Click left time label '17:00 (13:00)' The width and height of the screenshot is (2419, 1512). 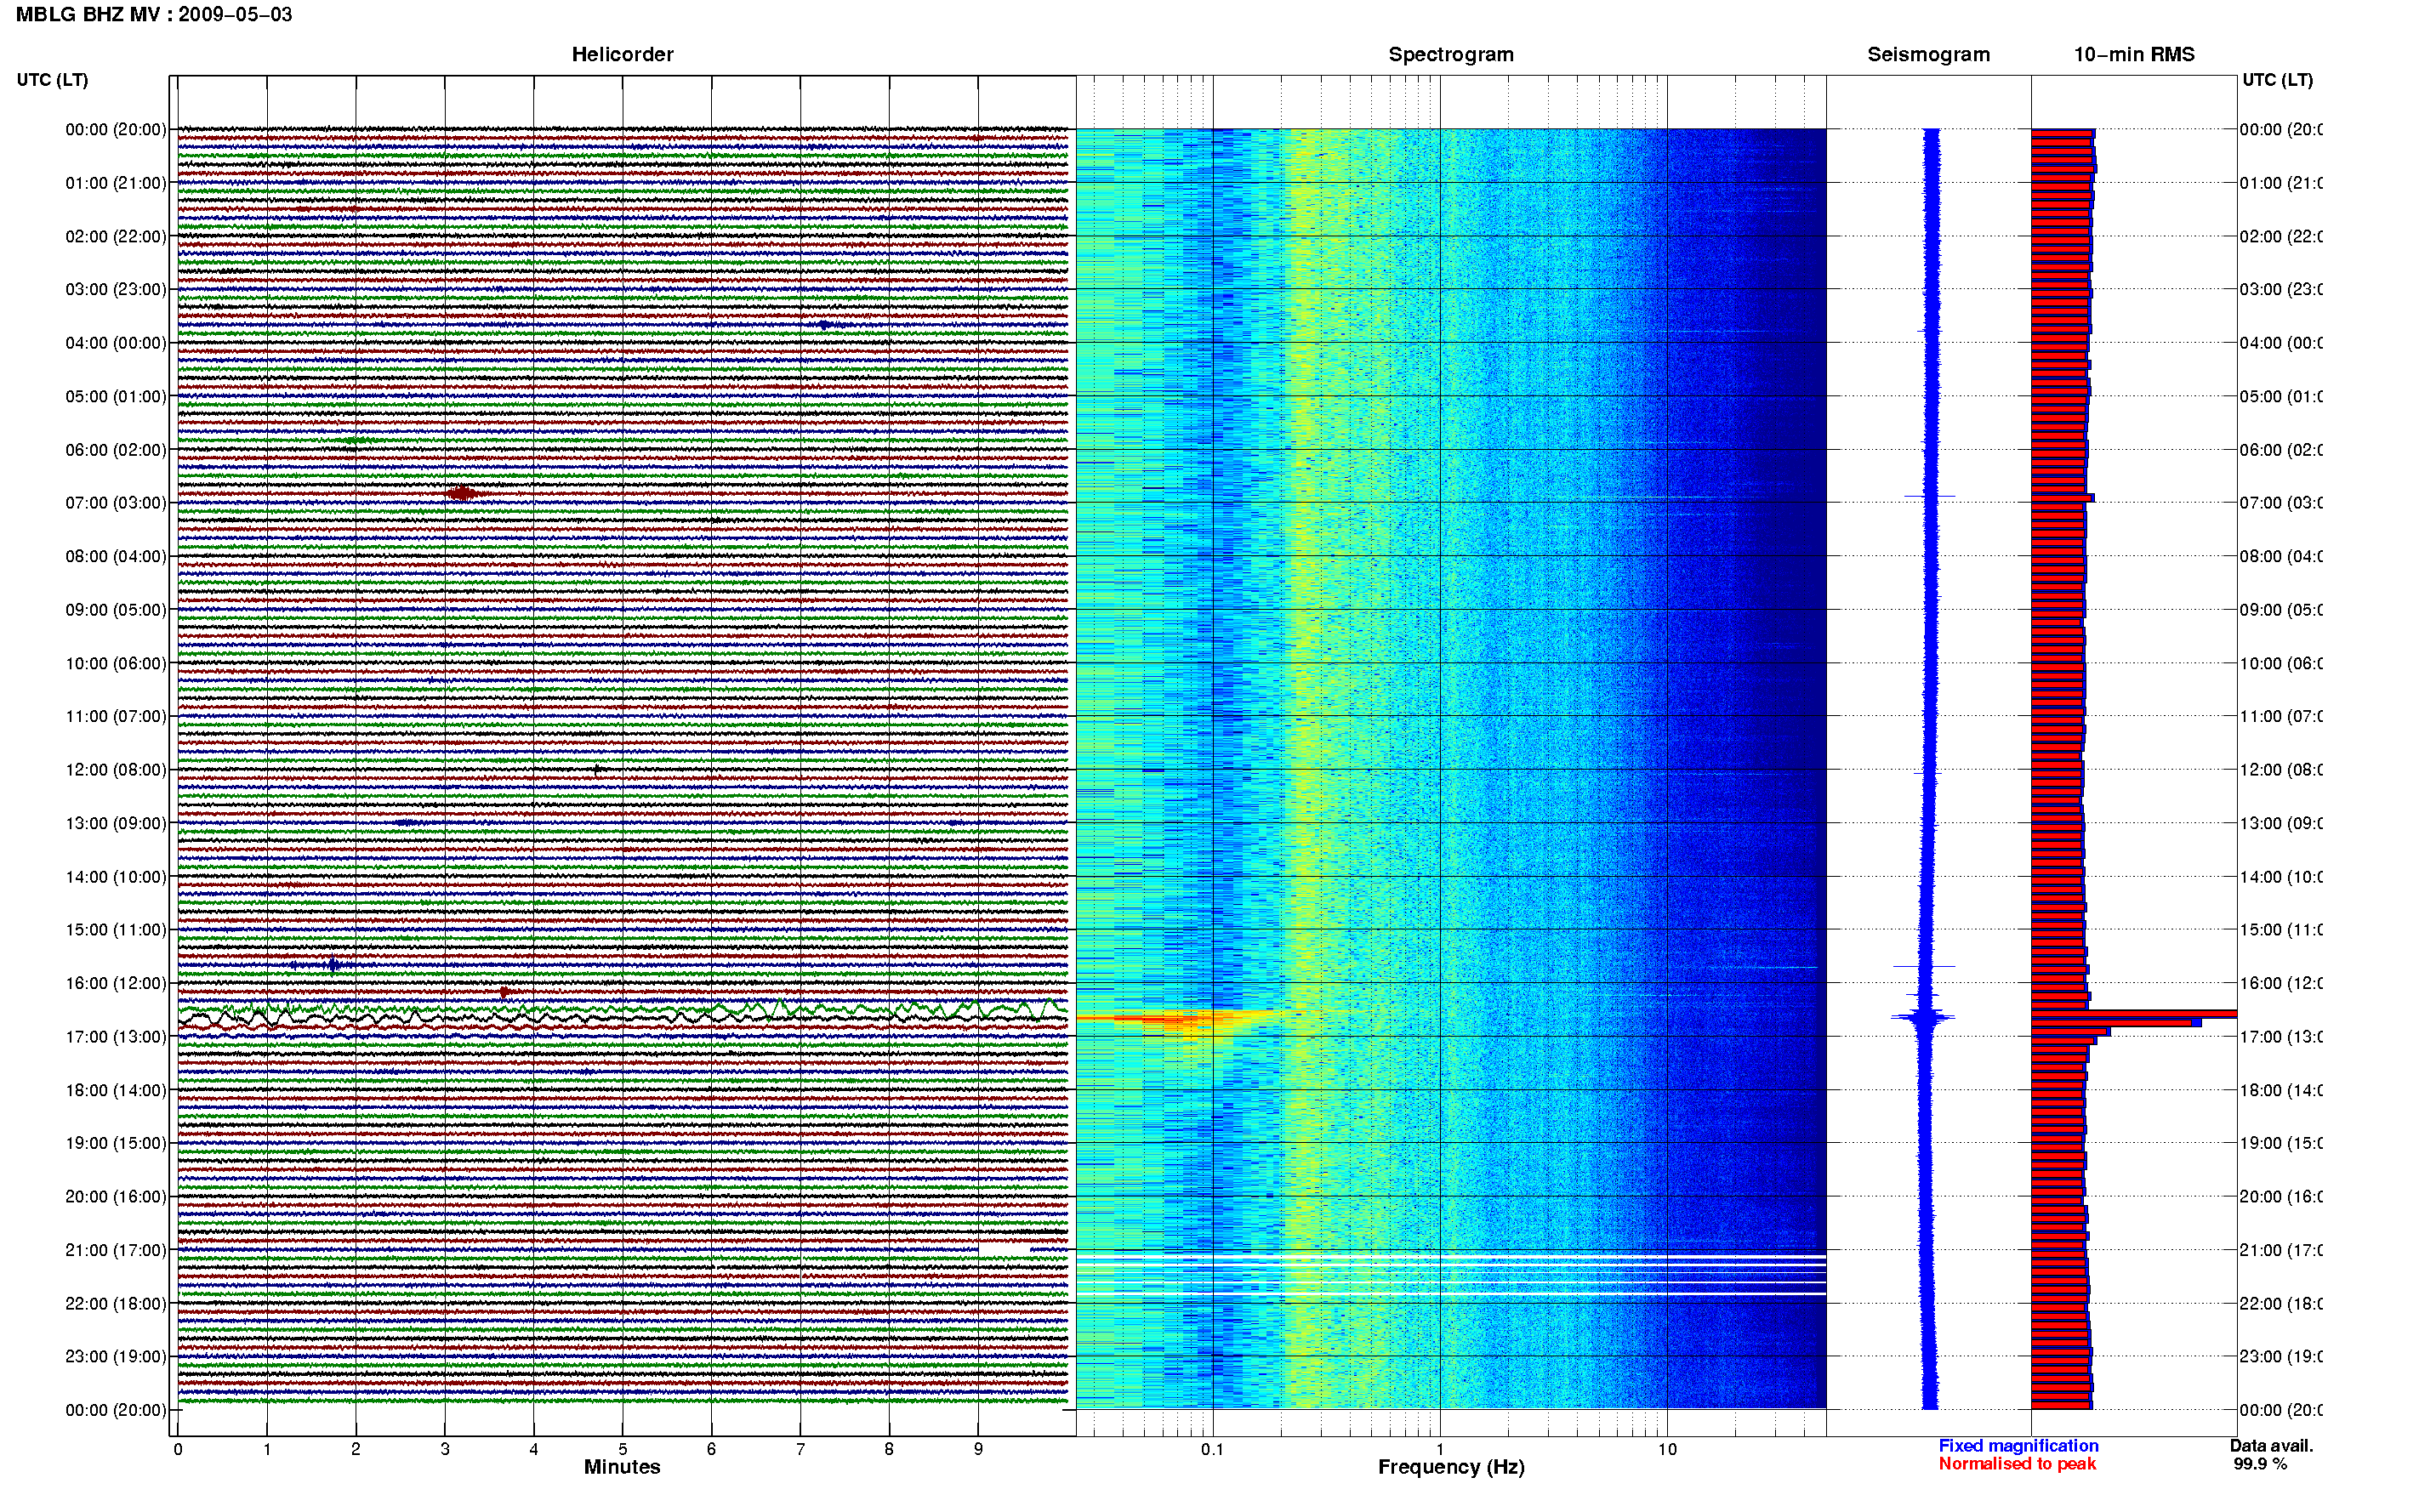pos(116,1037)
